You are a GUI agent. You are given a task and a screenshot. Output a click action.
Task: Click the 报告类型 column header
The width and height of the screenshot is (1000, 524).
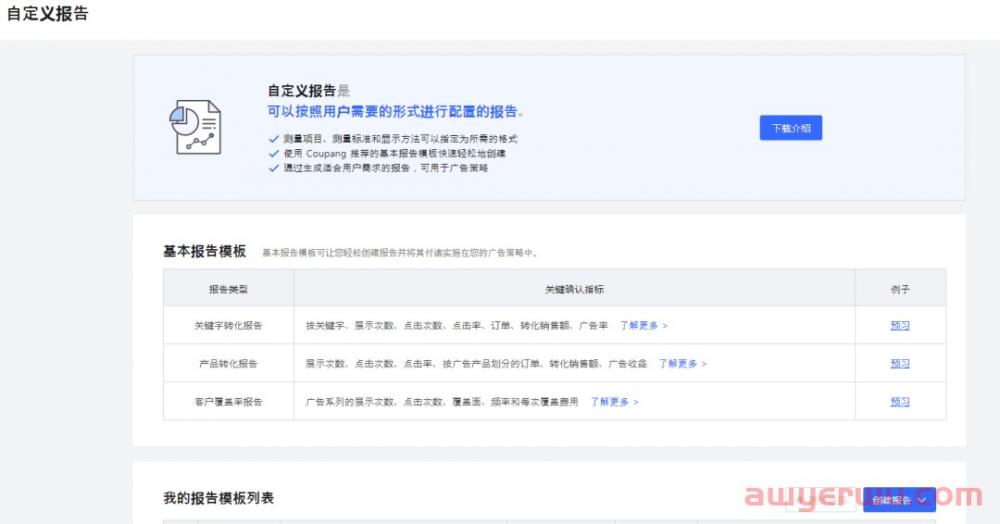pos(228,289)
